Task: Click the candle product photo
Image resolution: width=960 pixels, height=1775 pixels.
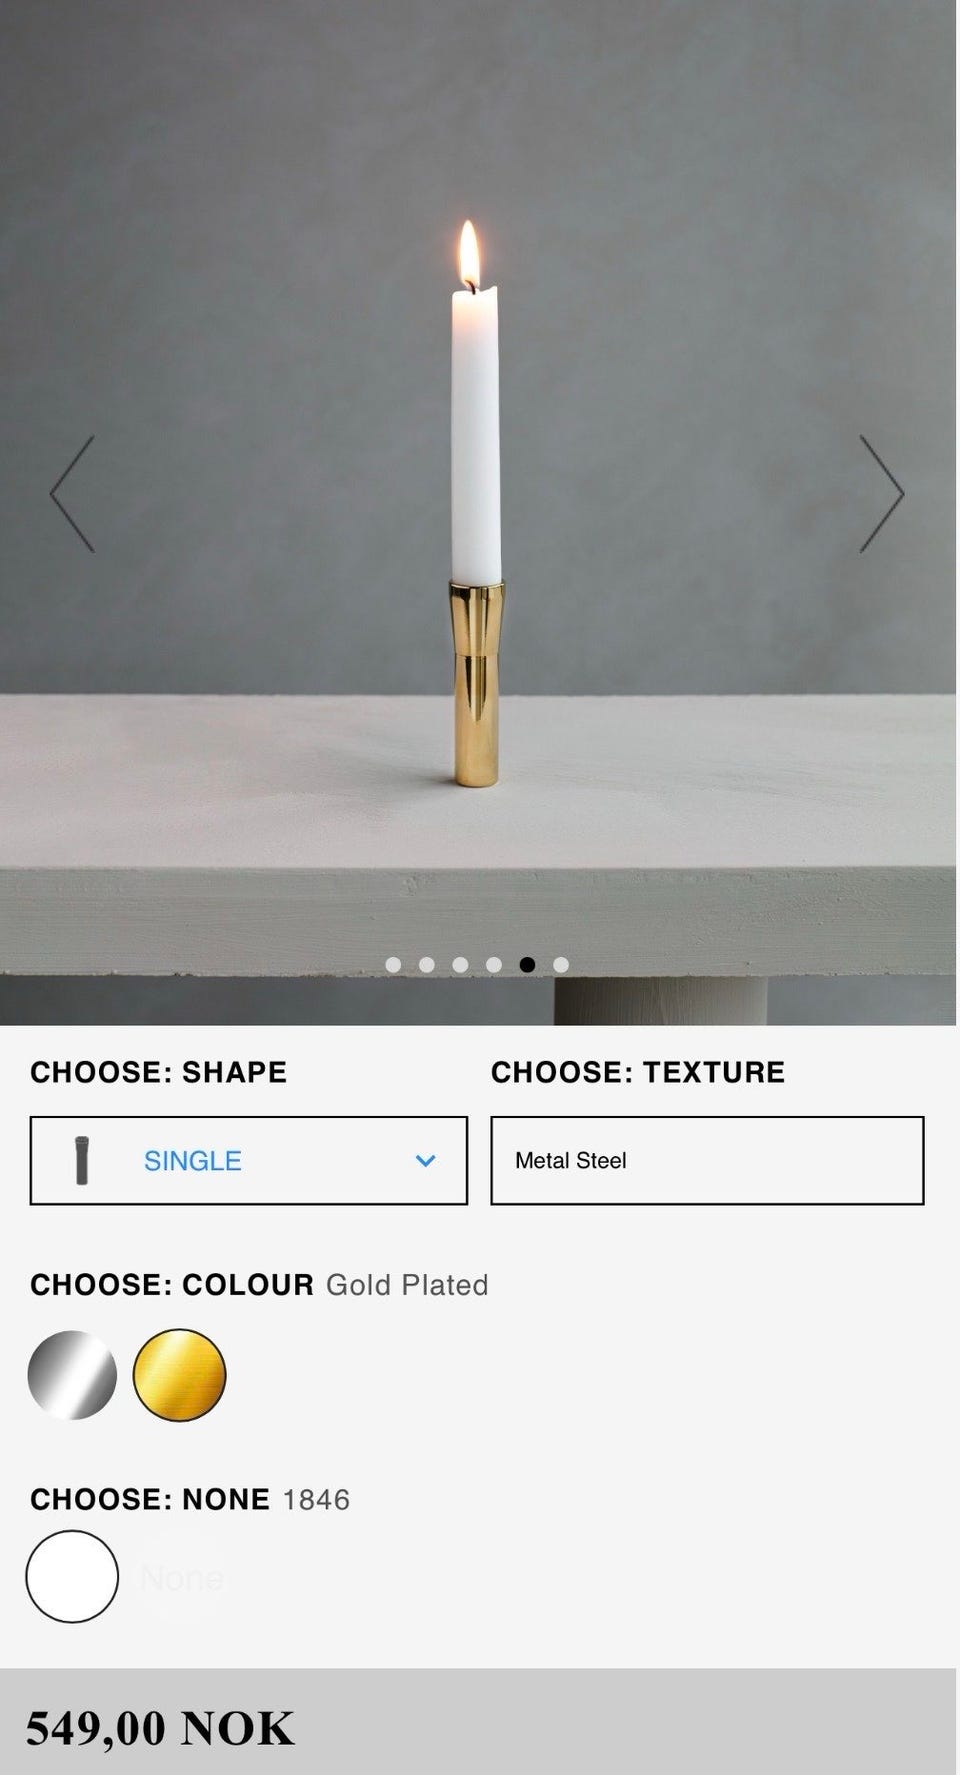Action: click(478, 512)
